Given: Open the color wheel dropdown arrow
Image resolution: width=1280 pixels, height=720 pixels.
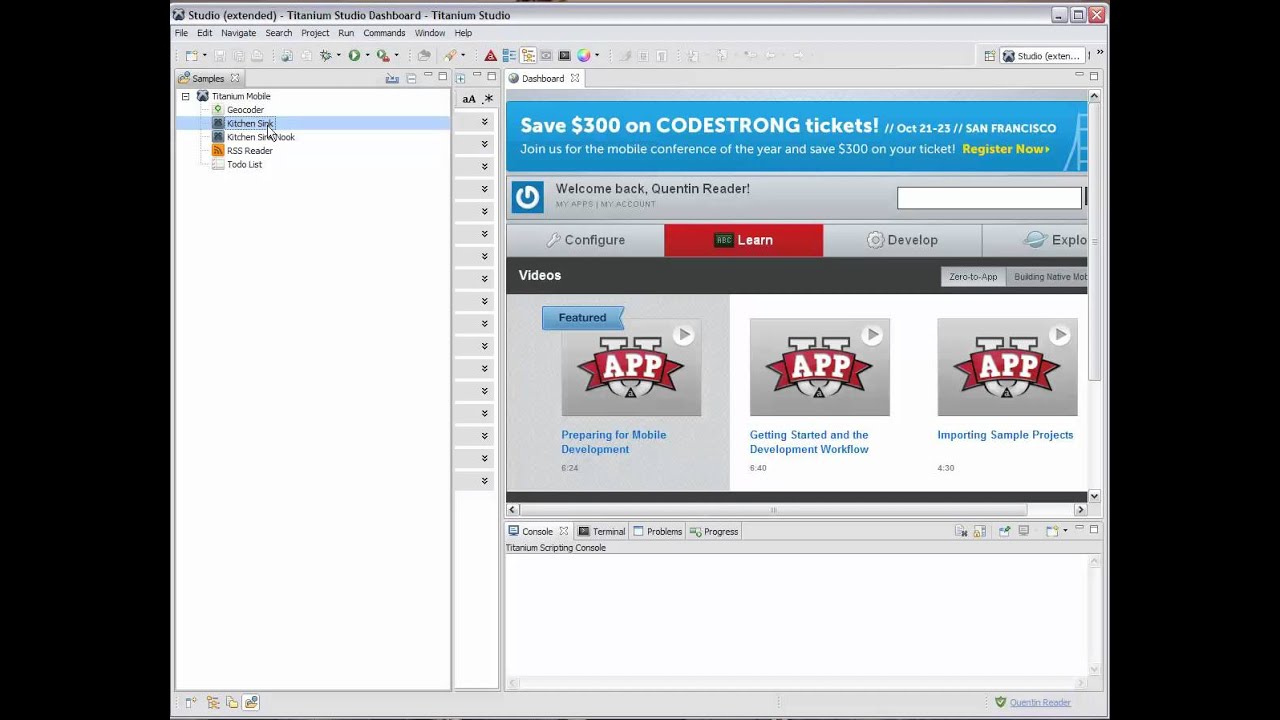Looking at the screenshot, I should (597, 56).
